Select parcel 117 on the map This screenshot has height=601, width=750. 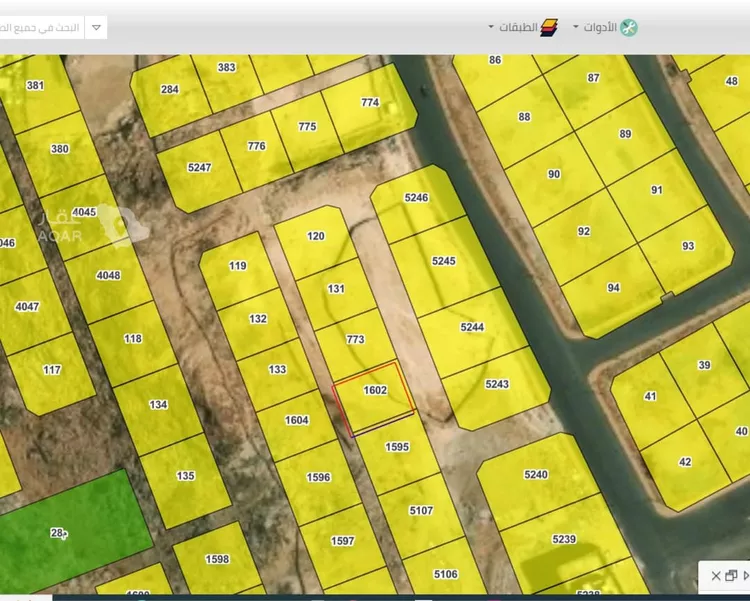(52, 375)
